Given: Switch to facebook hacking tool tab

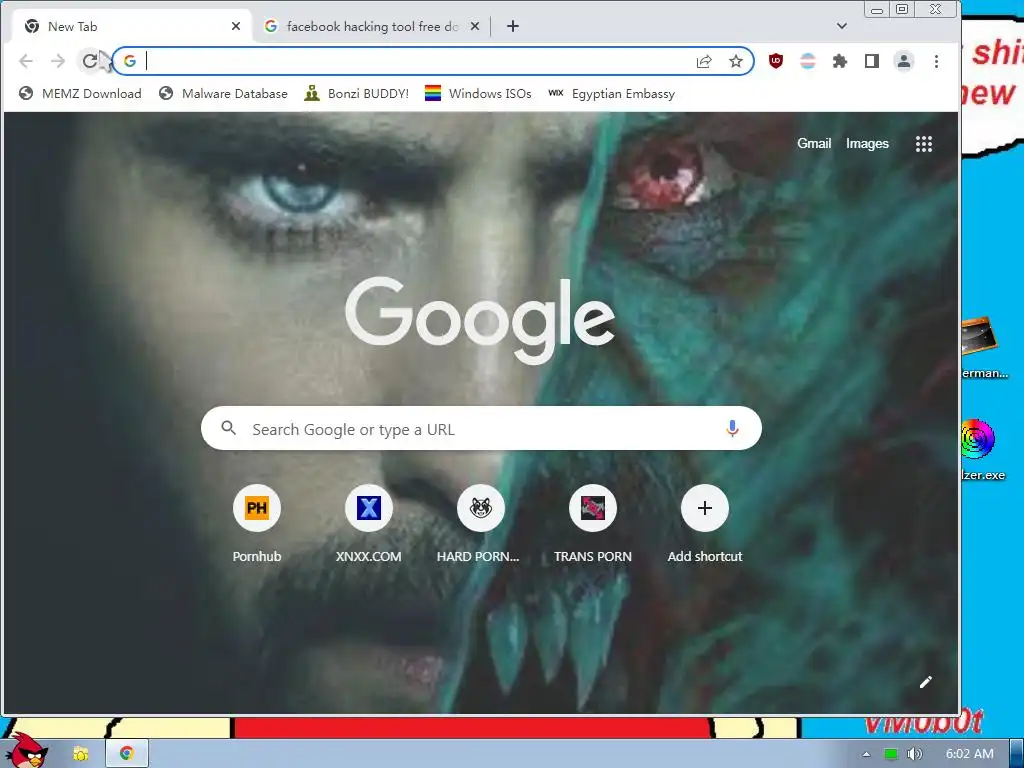Looking at the screenshot, I should (x=372, y=26).
